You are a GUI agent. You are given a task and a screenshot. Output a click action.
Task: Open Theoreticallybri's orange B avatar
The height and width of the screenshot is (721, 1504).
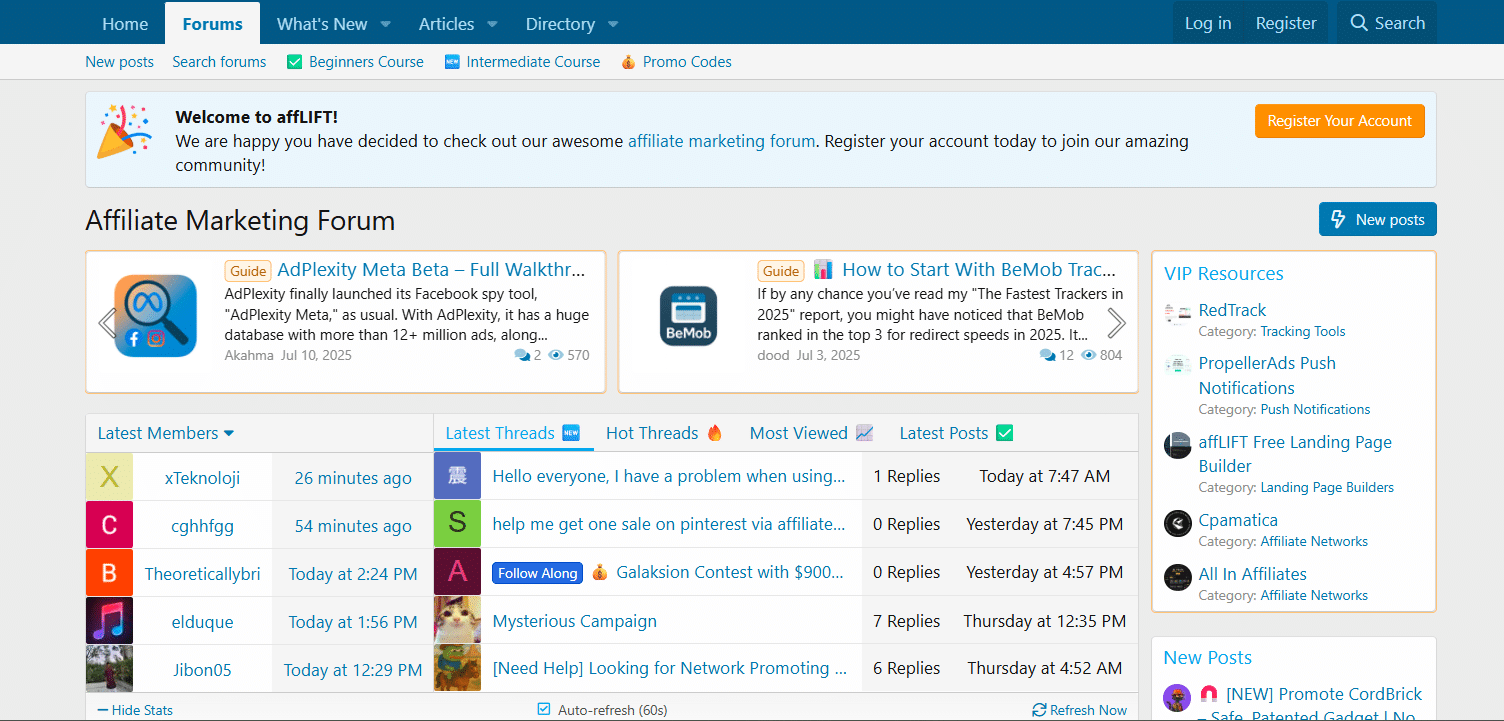(109, 573)
